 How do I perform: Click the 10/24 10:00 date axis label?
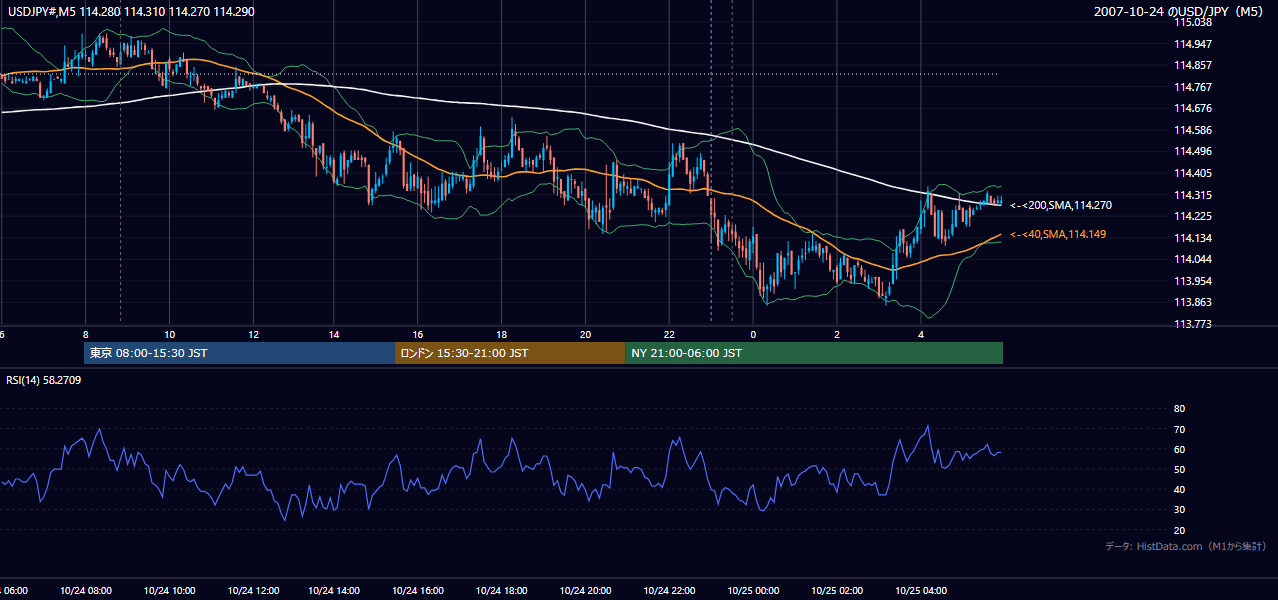click(x=169, y=591)
